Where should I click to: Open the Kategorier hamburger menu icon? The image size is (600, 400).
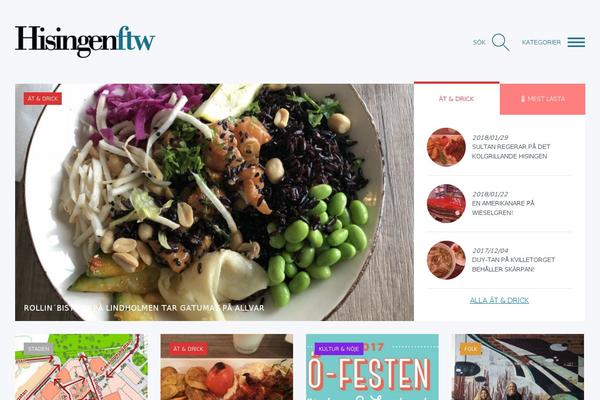click(576, 42)
